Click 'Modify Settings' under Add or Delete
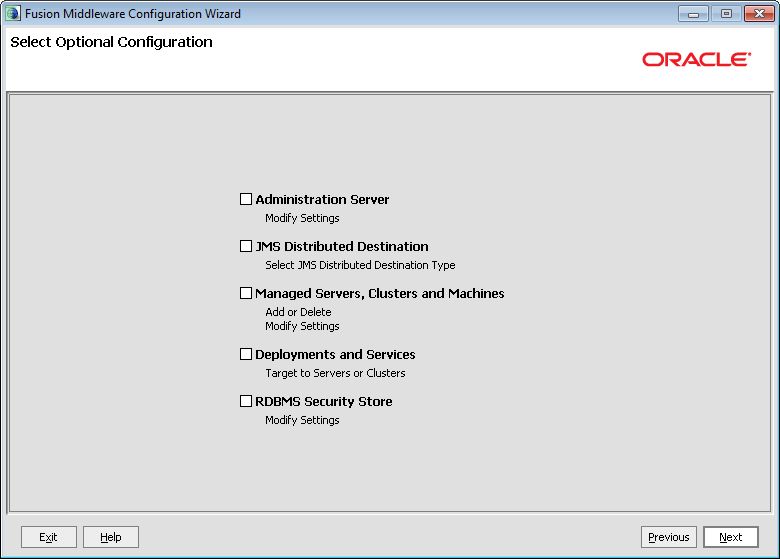 pos(302,326)
